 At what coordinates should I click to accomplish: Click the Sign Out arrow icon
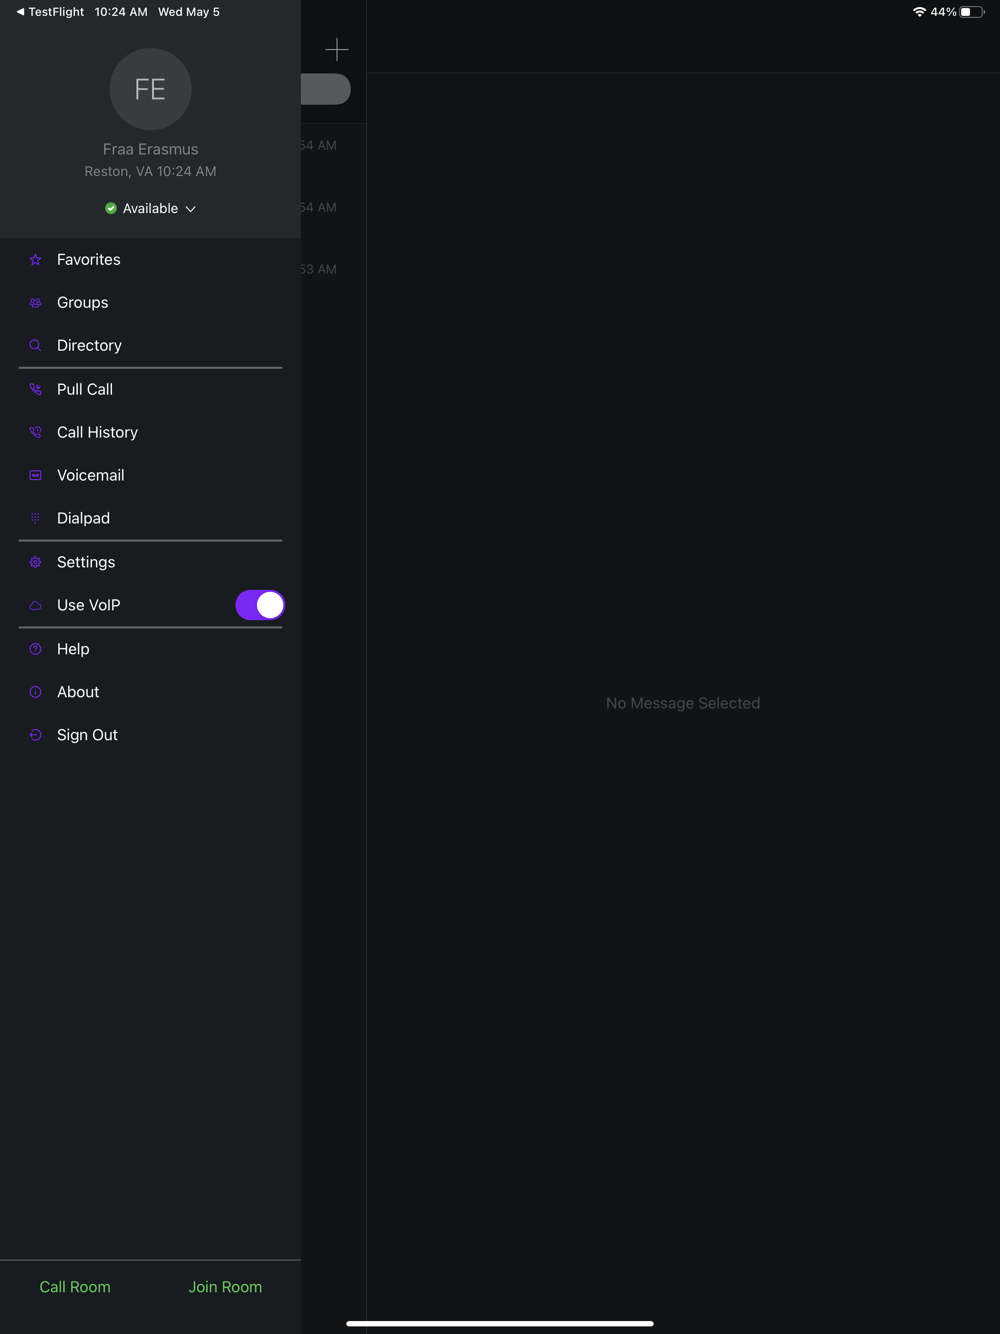click(35, 736)
